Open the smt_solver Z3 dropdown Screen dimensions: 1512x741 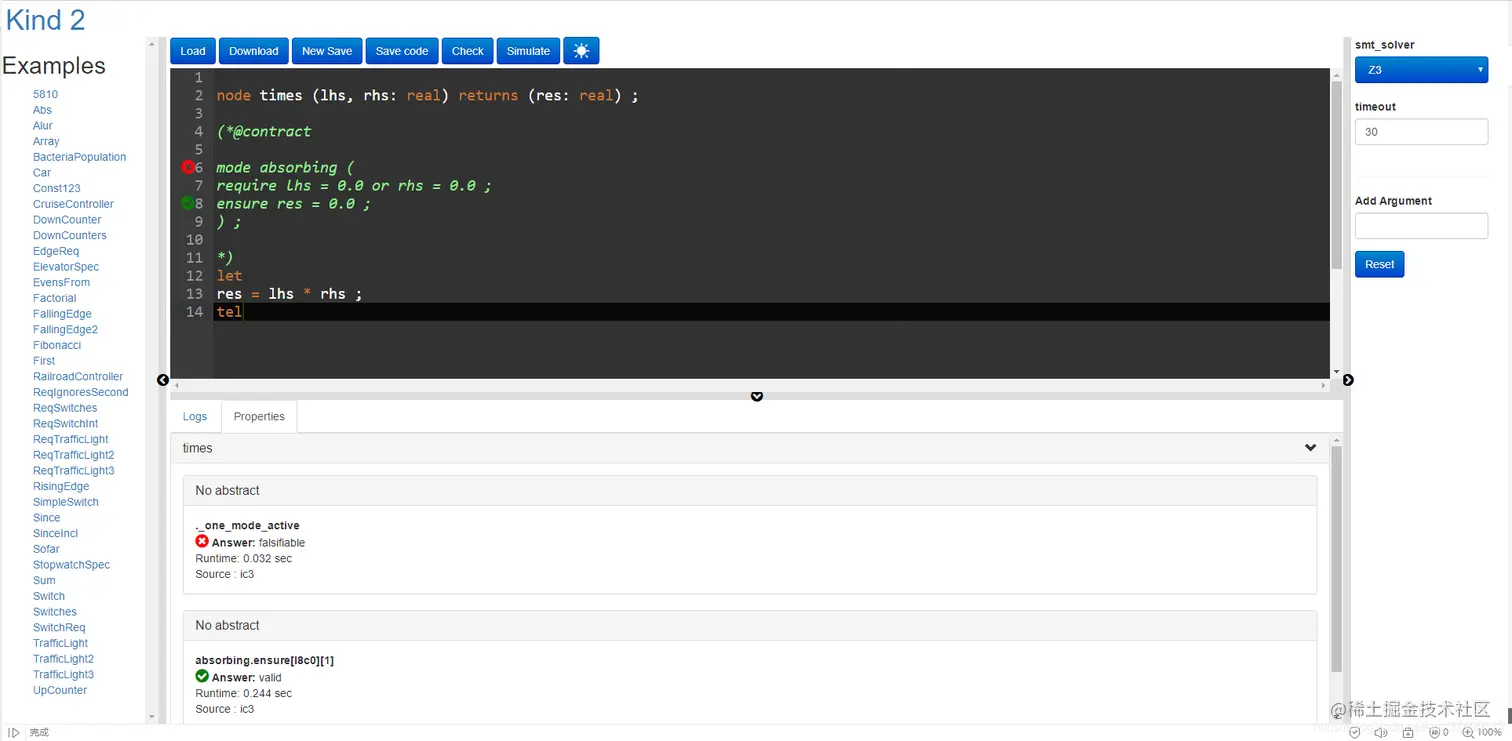[1421, 70]
